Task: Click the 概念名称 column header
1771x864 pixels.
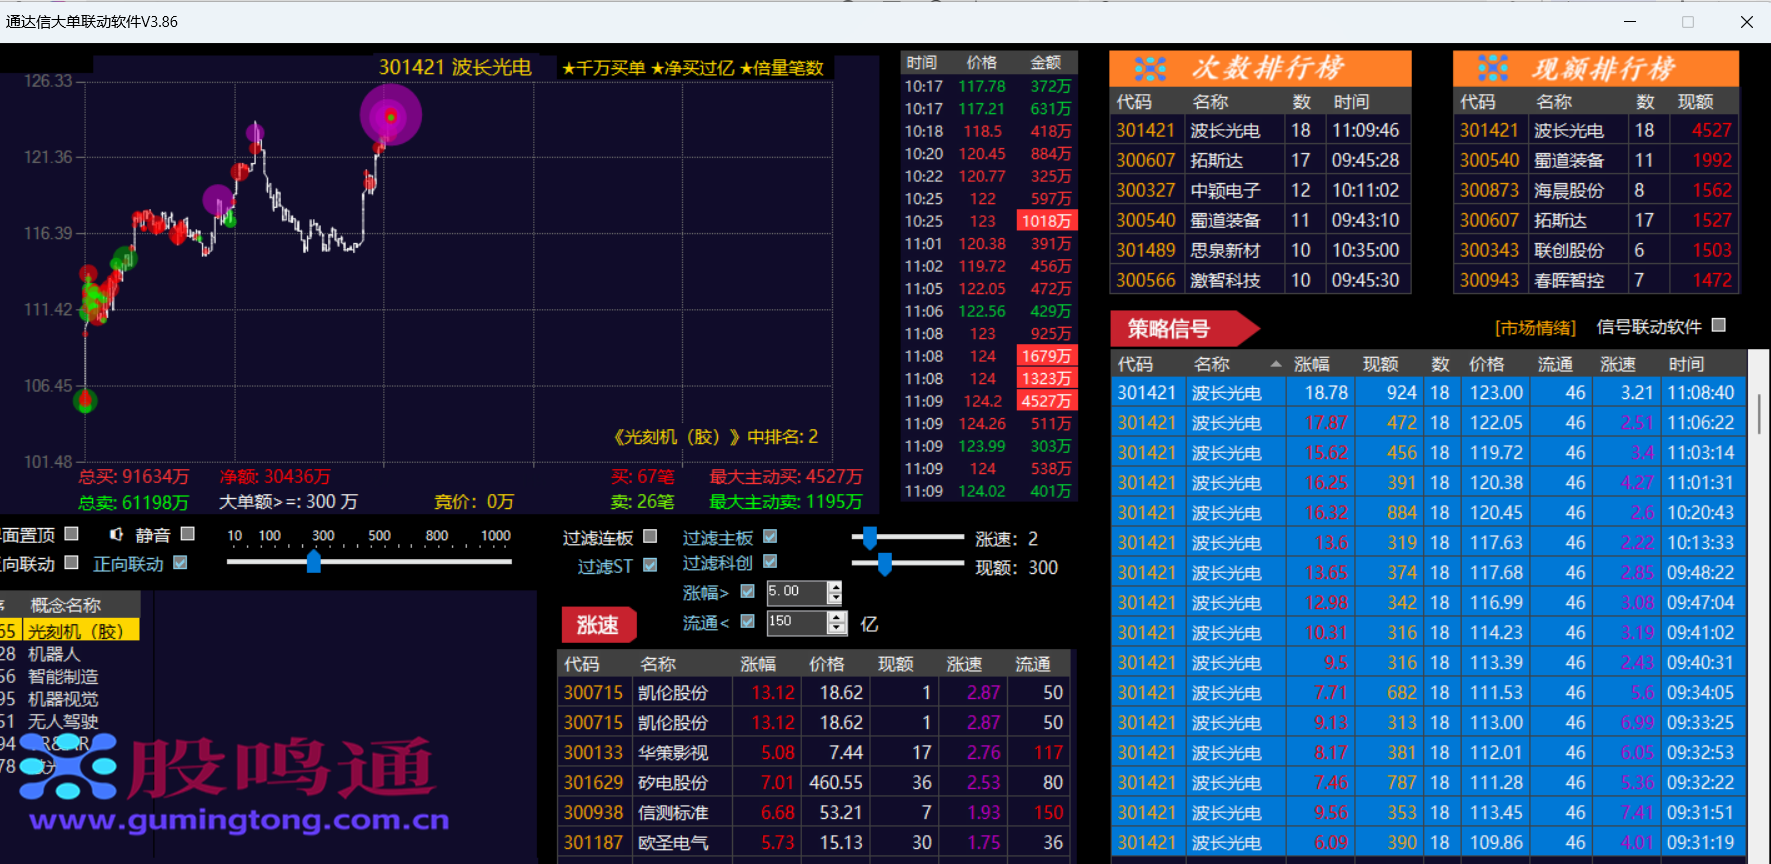Action: coord(66,605)
